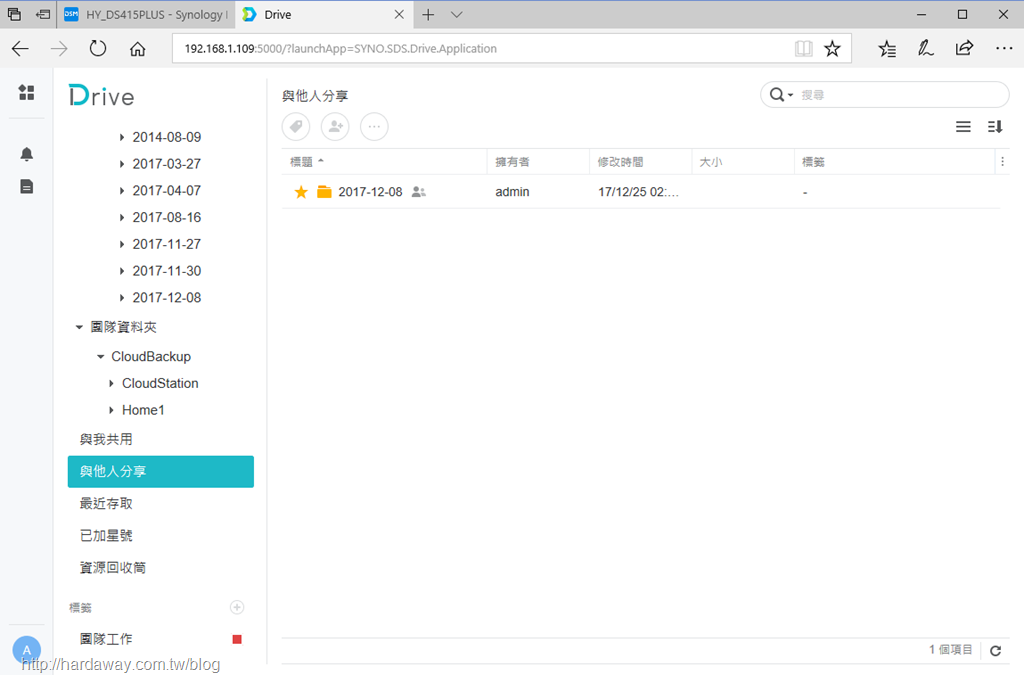Go to browser home page
The width and height of the screenshot is (1024, 675).
(x=137, y=48)
